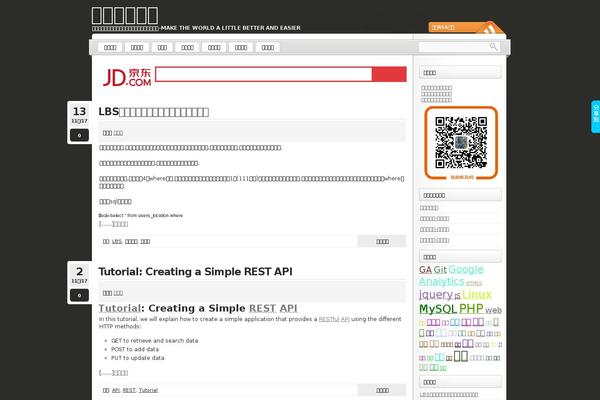Click the read-more button of the LBS post
600x400 pixels.
(x=382, y=241)
